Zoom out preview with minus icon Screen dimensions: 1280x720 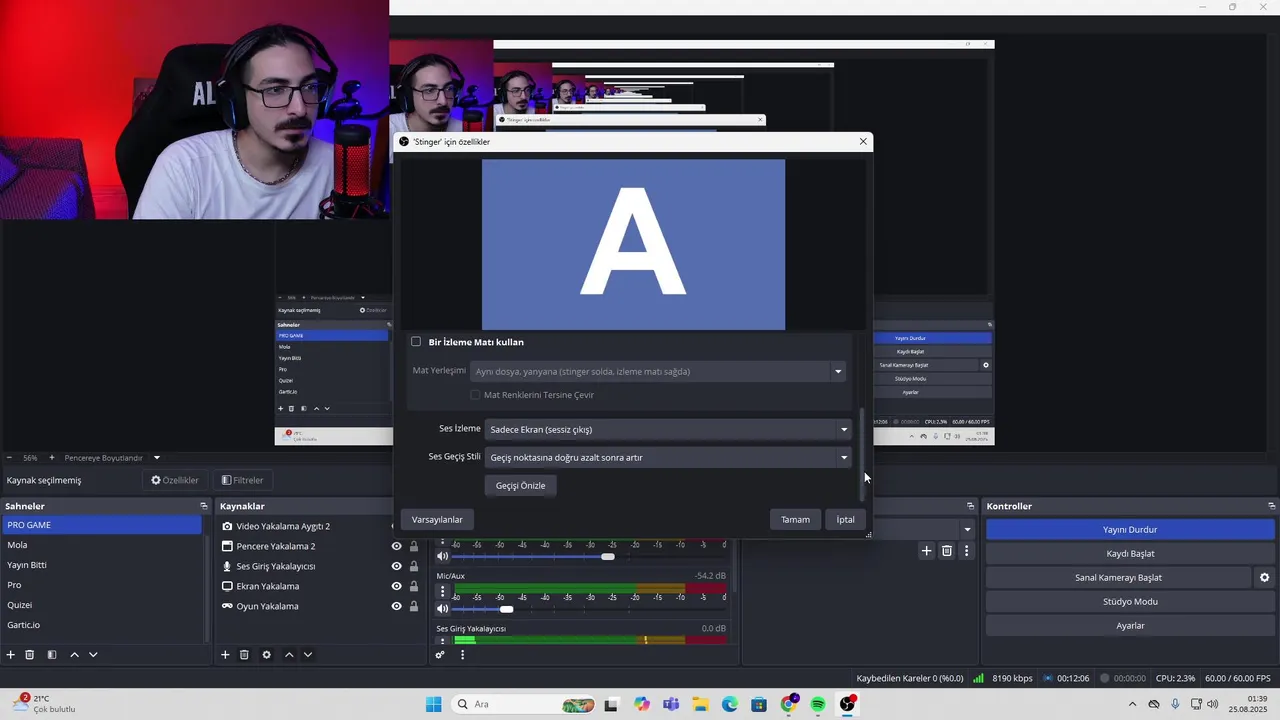(8, 458)
